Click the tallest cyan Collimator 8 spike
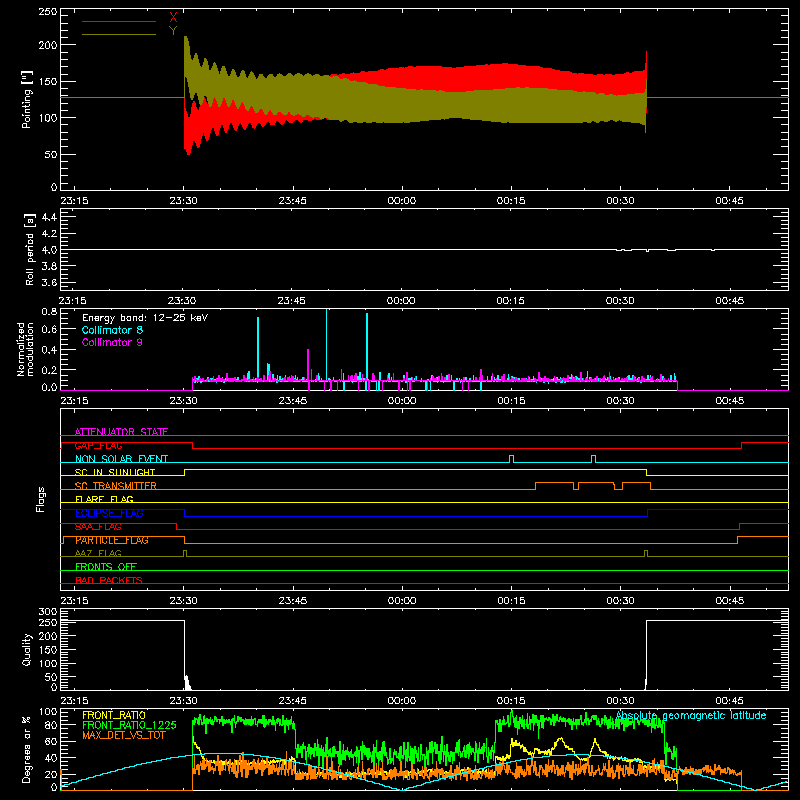800x800 pixels. point(327,347)
